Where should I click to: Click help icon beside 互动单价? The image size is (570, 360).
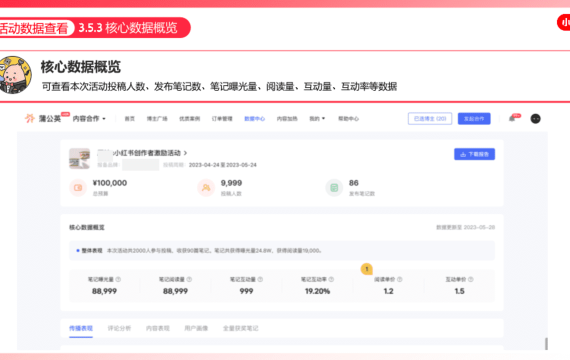pyautogui.click(x=471, y=279)
